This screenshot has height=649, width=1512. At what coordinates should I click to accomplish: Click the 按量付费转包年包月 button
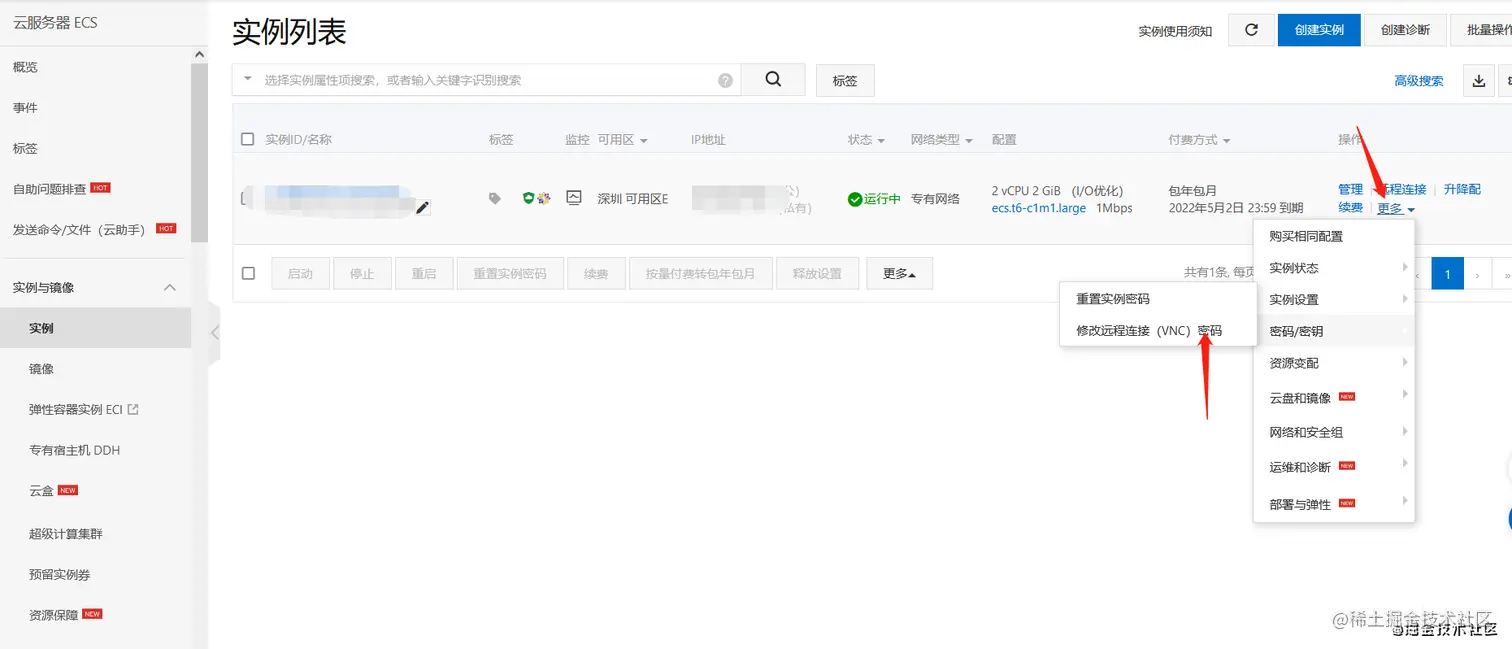[700, 273]
